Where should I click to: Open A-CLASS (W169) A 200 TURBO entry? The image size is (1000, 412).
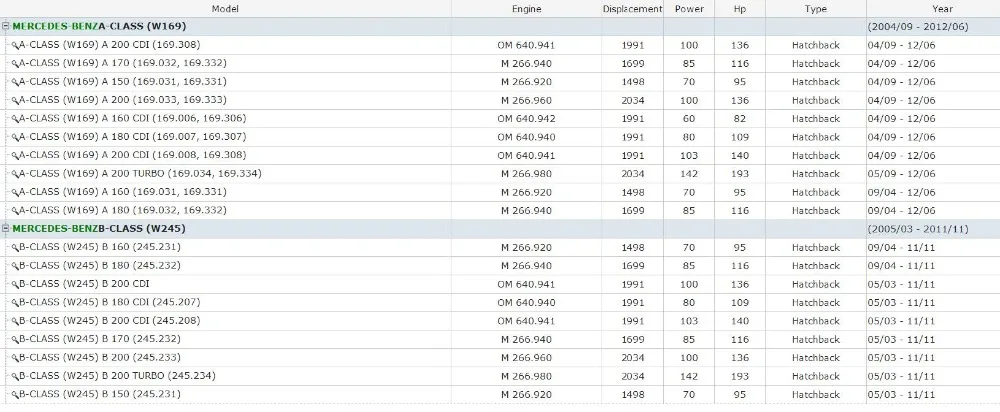[140, 173]
